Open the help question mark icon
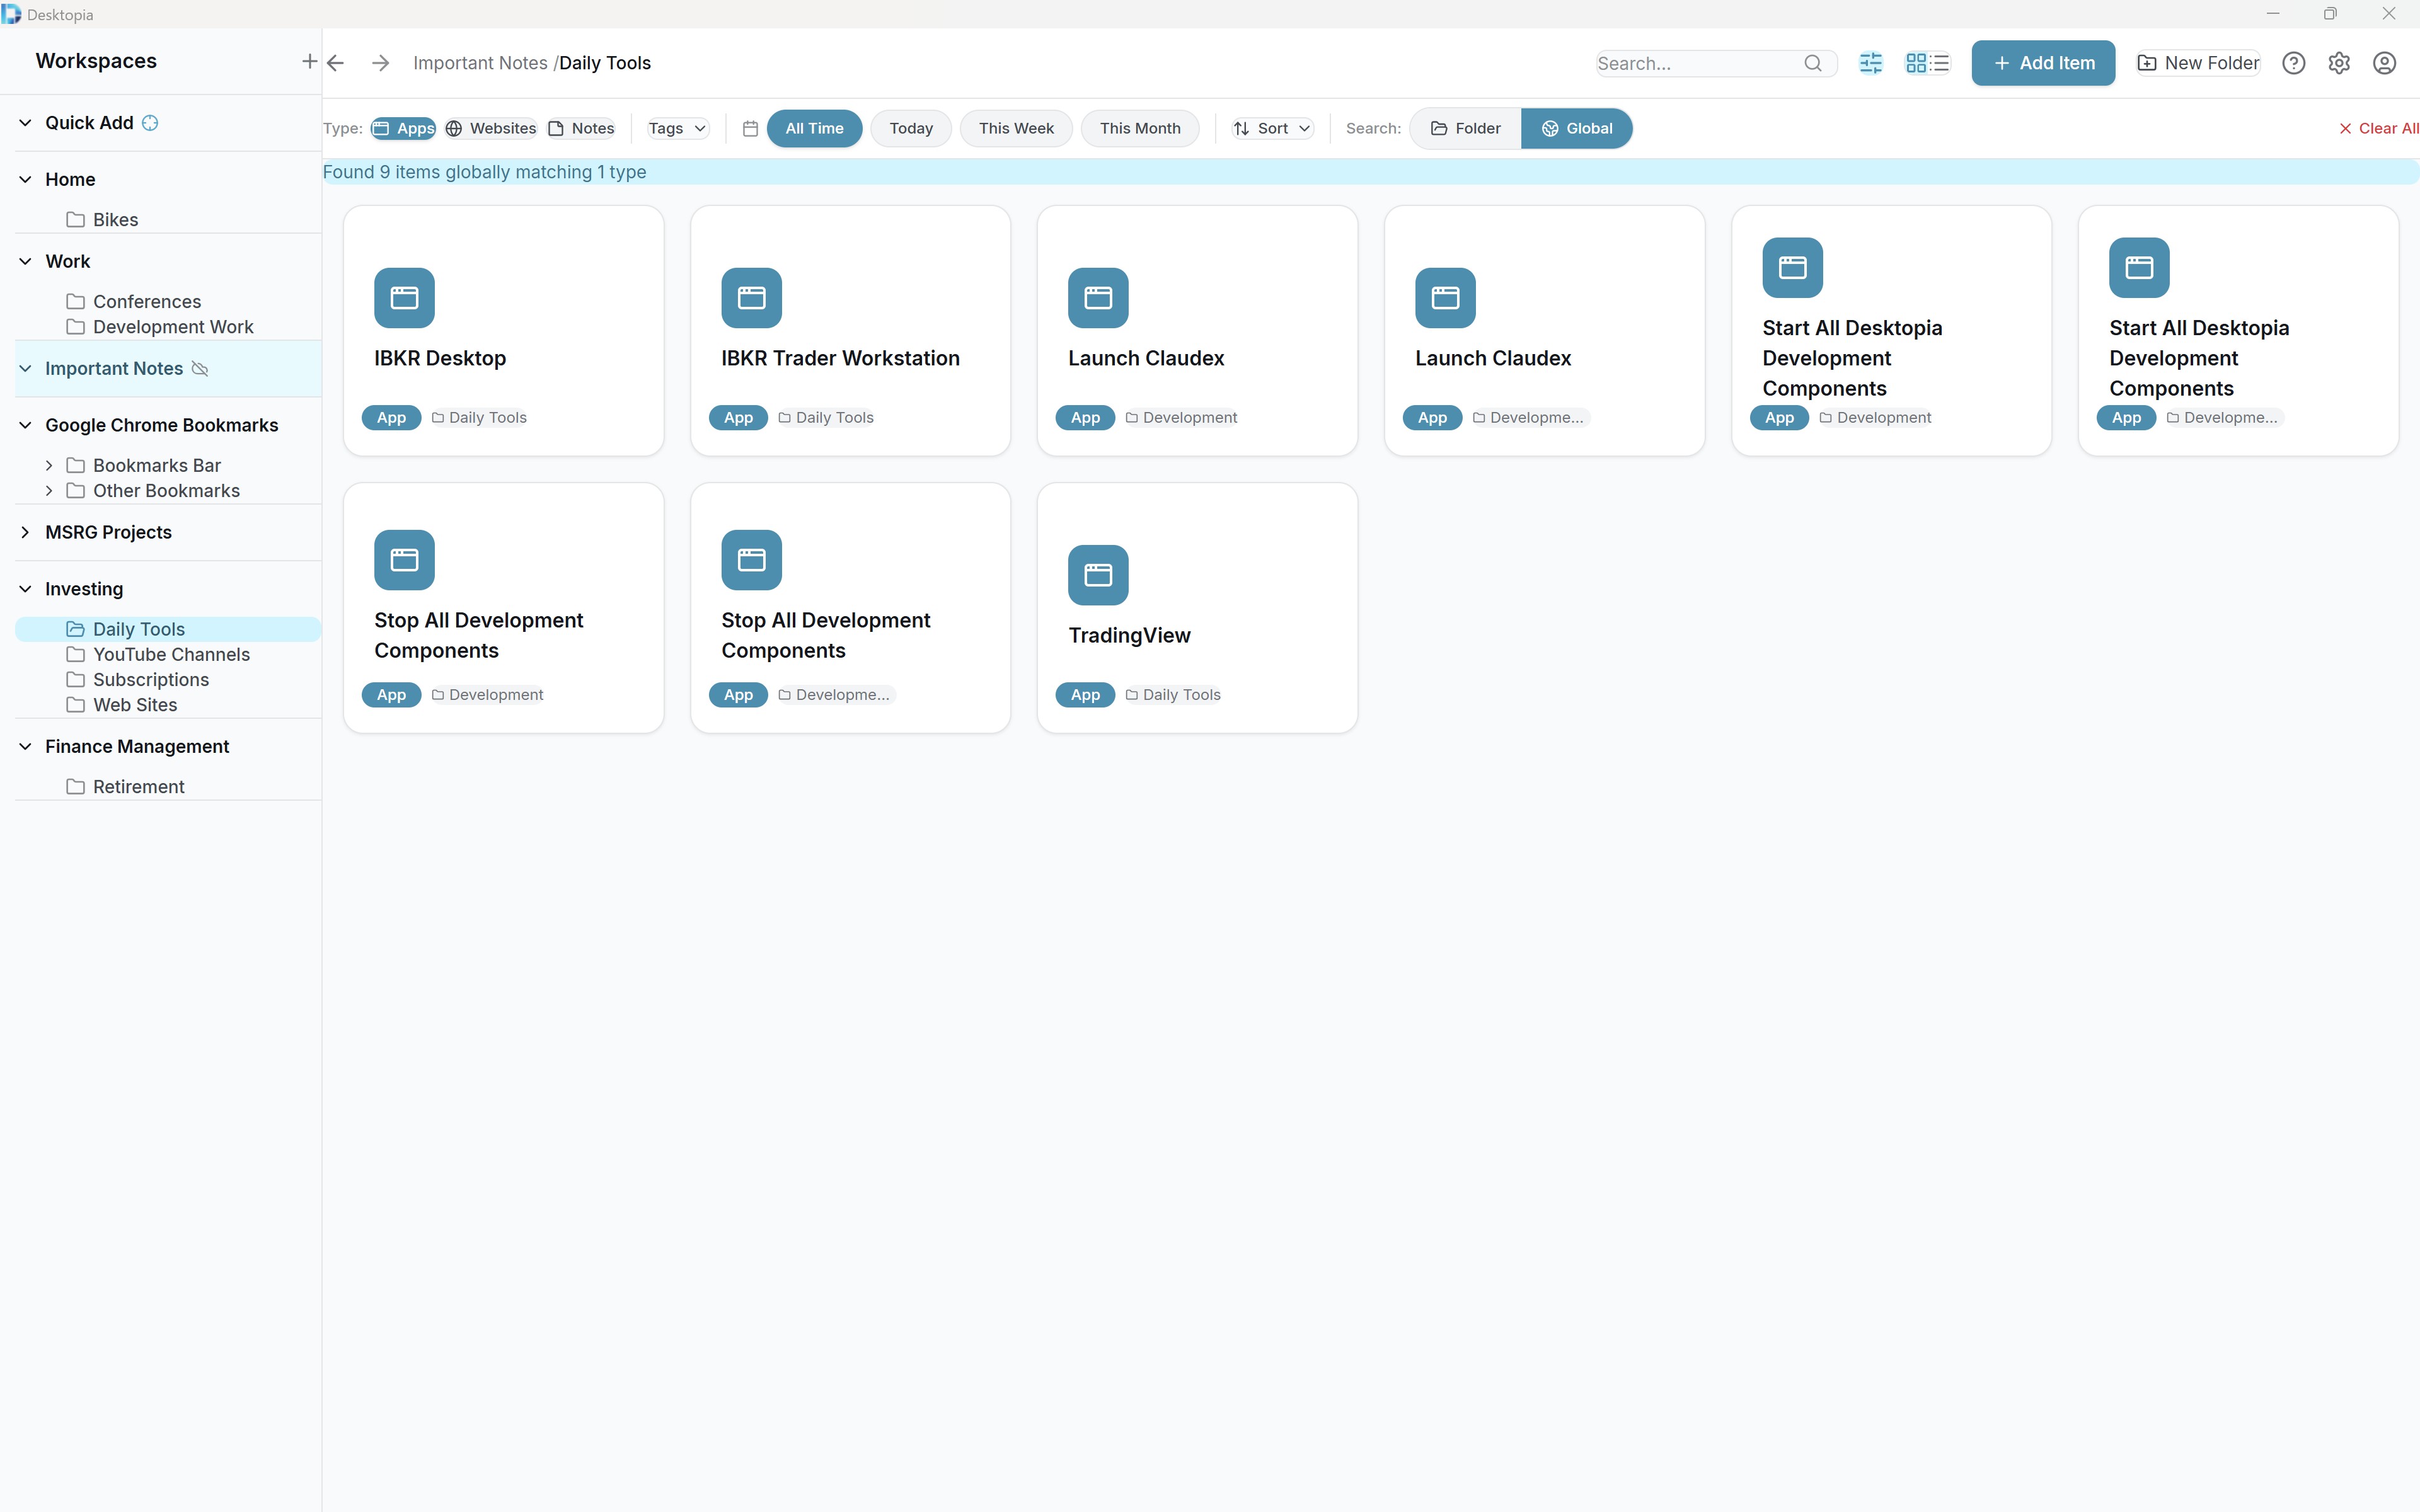This screenshot has width=2420, height=1512. 2294,62
